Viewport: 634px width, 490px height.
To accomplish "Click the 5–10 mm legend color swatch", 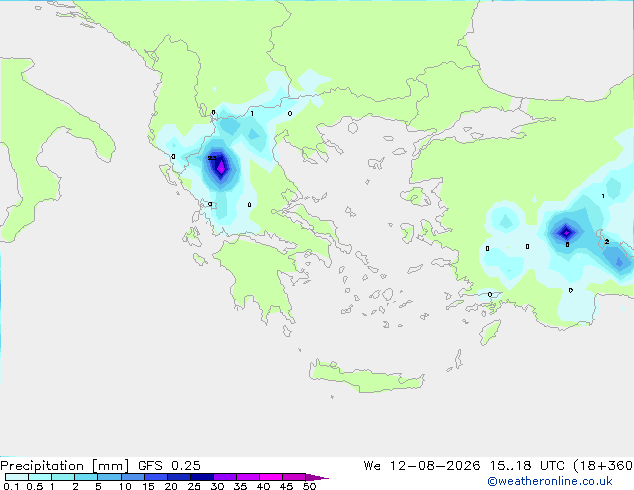I will pyautogui.click(x=109, y=477).
